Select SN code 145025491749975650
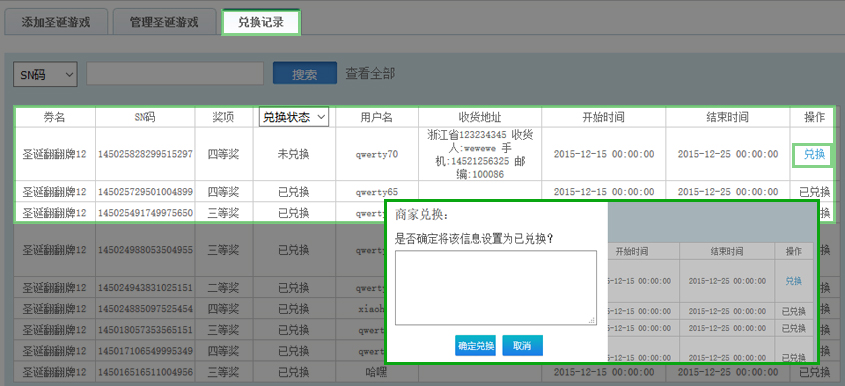 coord(145,213)
